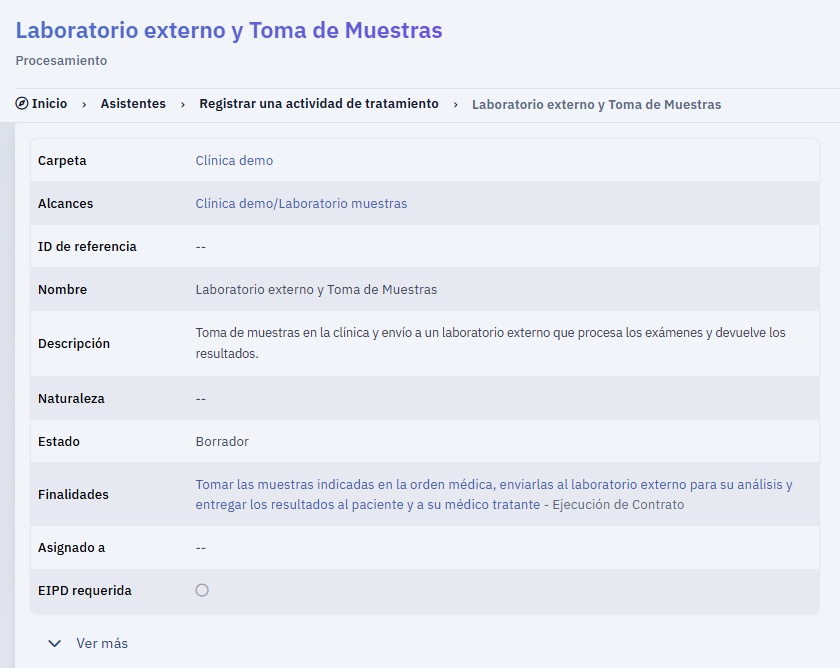Click the Ver más chevron arrow
Image resolution: width=840 pixels, height=668 pixels.
[x=55, y=643]
